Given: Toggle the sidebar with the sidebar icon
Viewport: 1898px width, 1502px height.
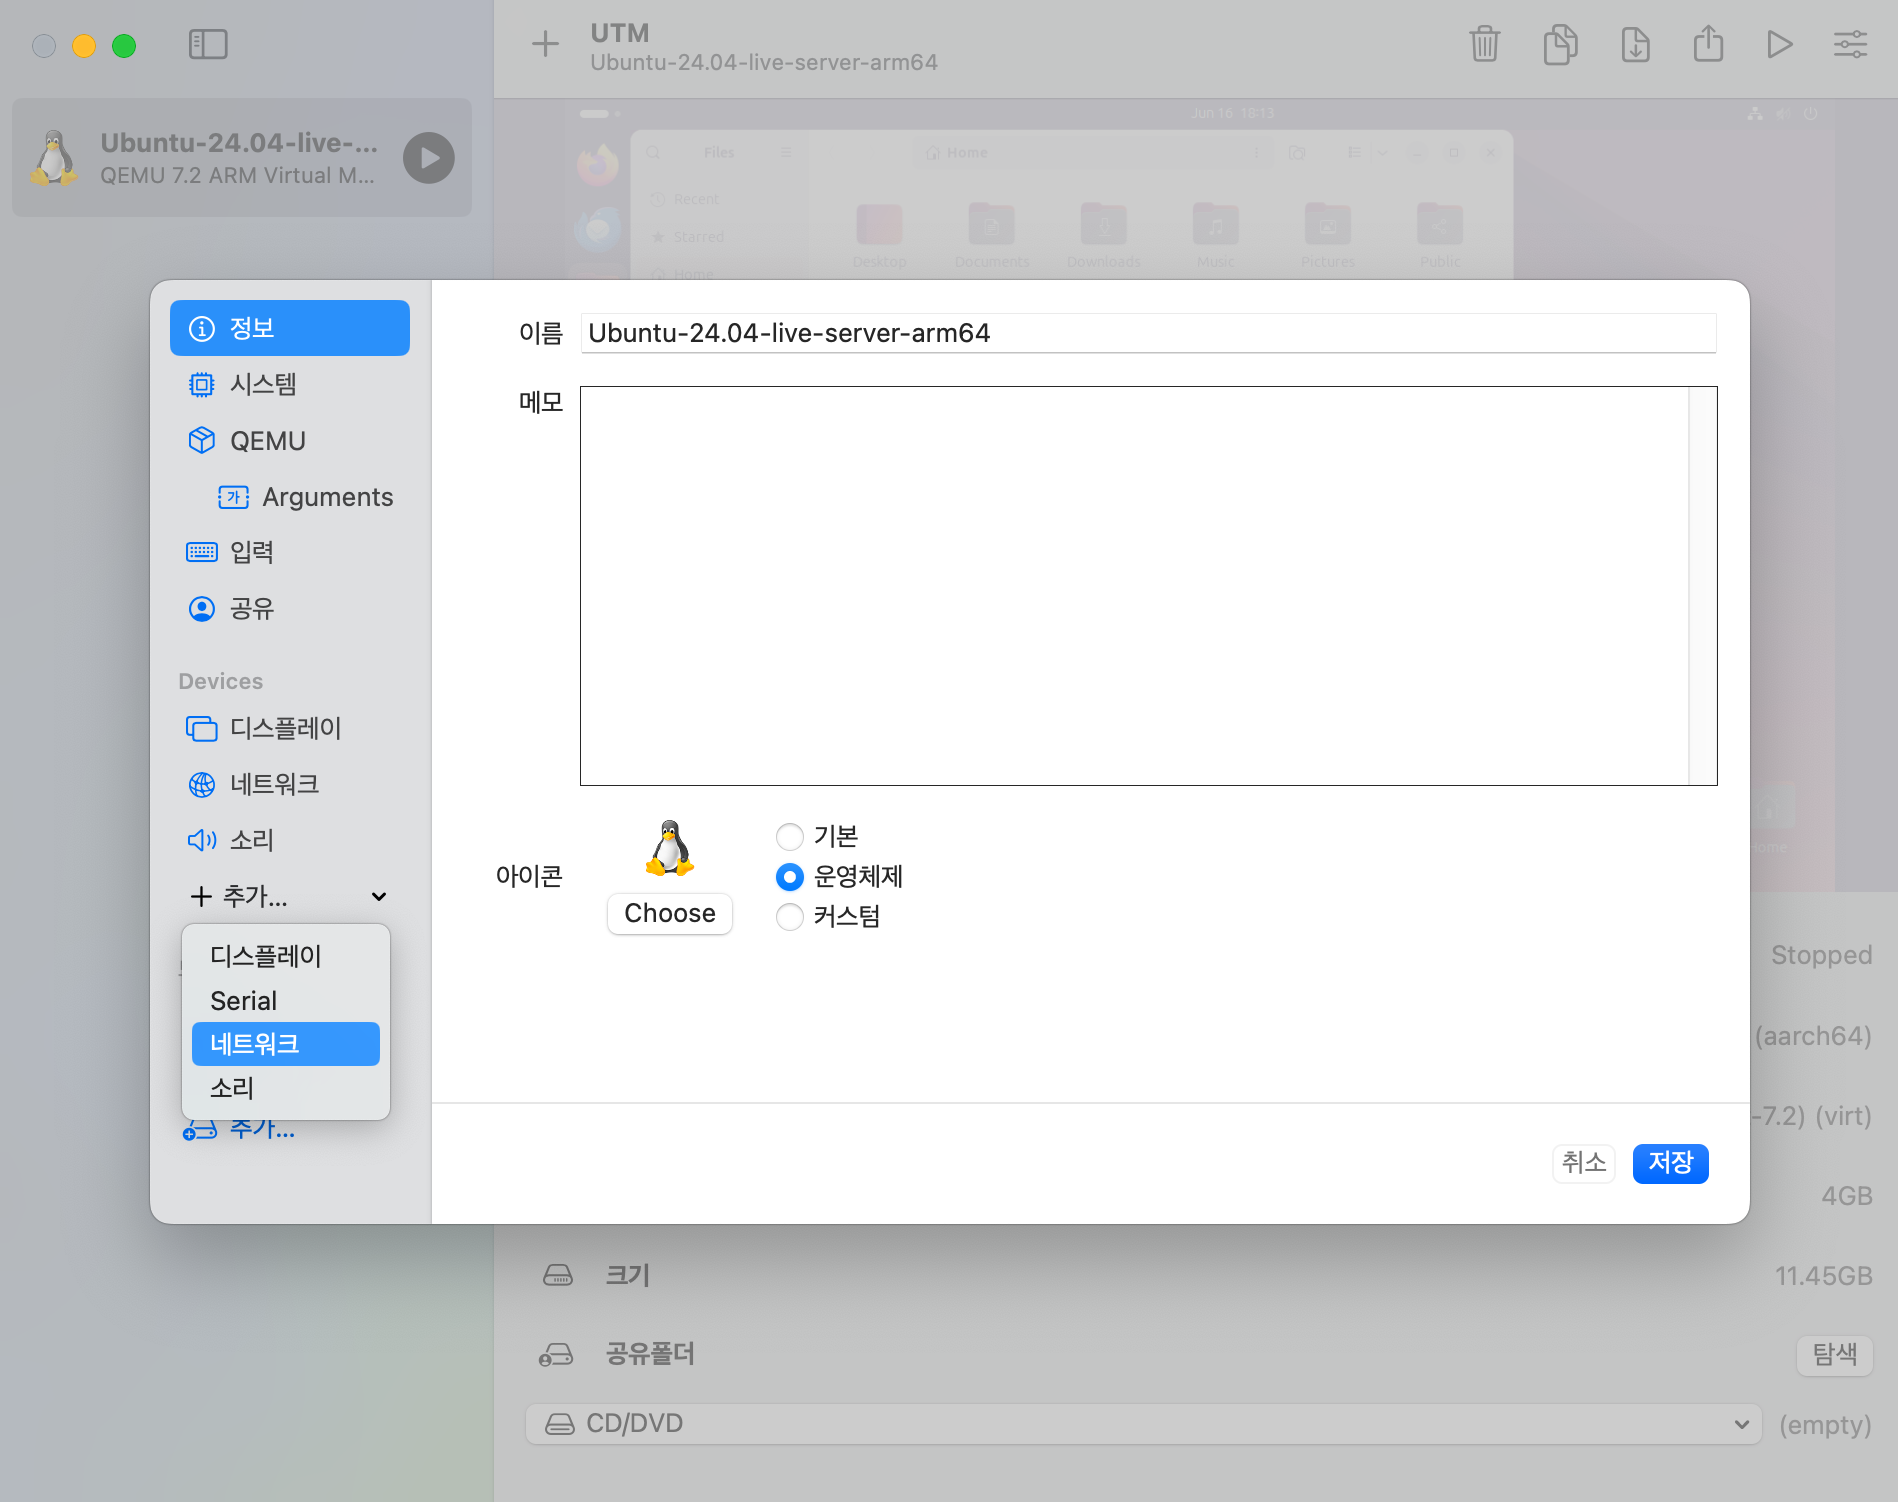Looking at the screenshot, I should click(208, 45).
